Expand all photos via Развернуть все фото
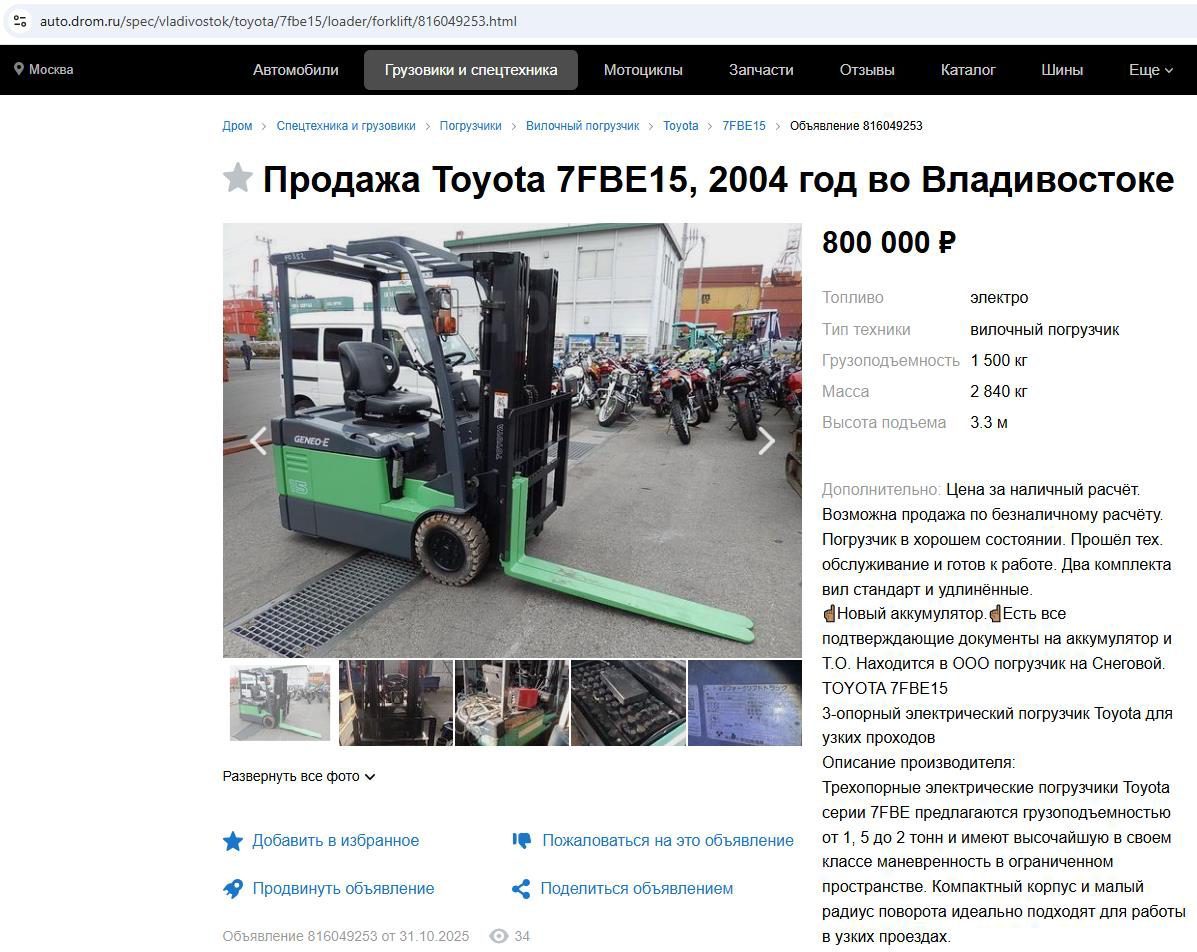 [x=298, y=776]
